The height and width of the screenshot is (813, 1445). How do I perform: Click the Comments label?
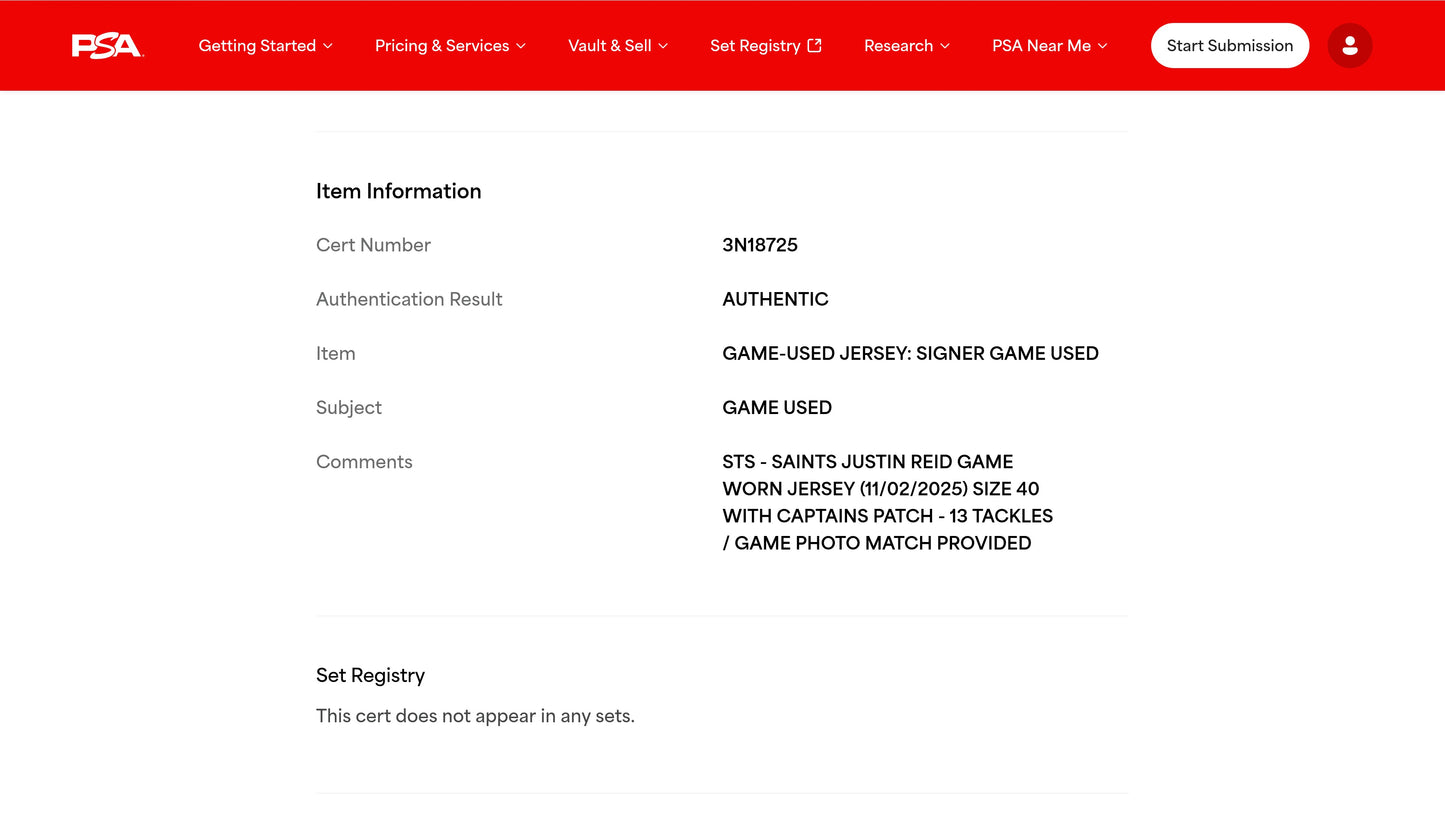click(364, 461)
